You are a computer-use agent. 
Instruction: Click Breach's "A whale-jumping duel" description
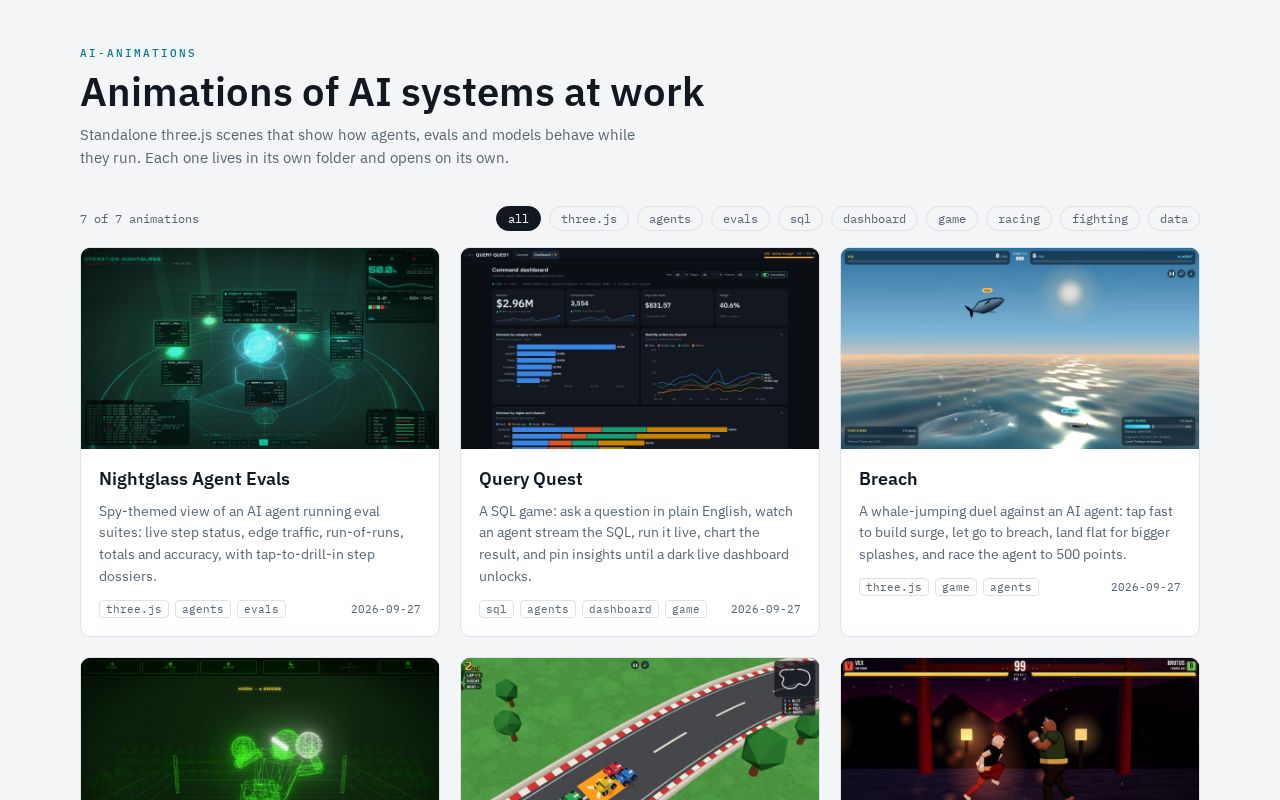point(1016,533)
